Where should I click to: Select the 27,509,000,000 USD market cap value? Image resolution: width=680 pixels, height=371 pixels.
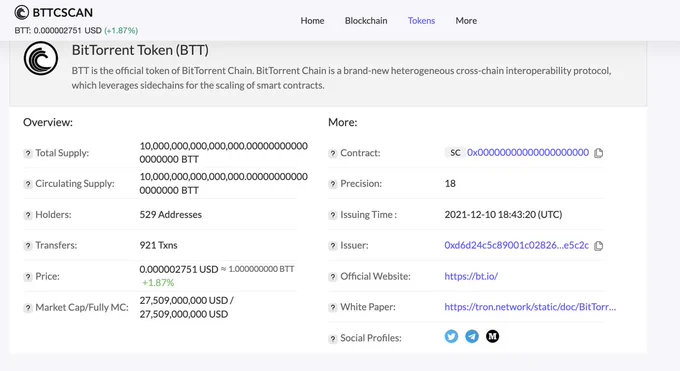186,307
